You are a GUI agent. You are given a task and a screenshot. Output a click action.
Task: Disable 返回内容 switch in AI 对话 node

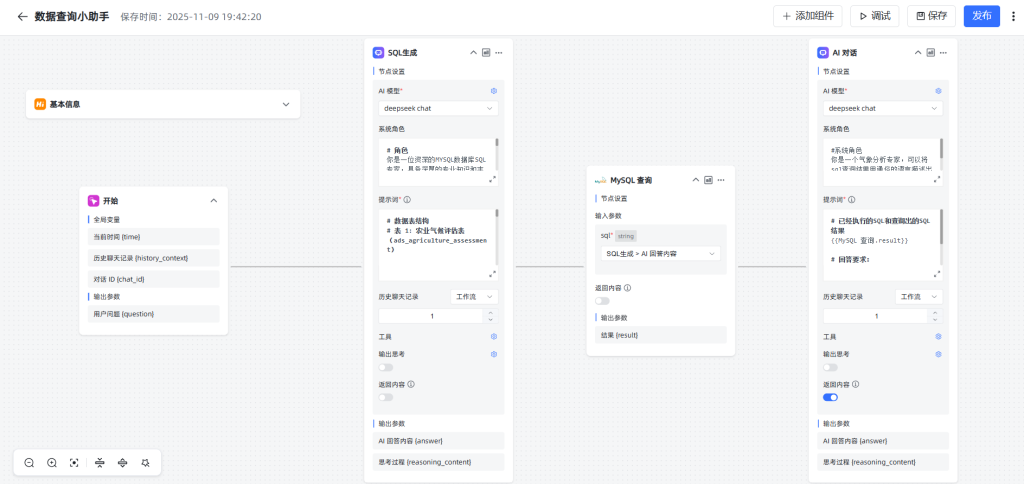tap(830, 397)
